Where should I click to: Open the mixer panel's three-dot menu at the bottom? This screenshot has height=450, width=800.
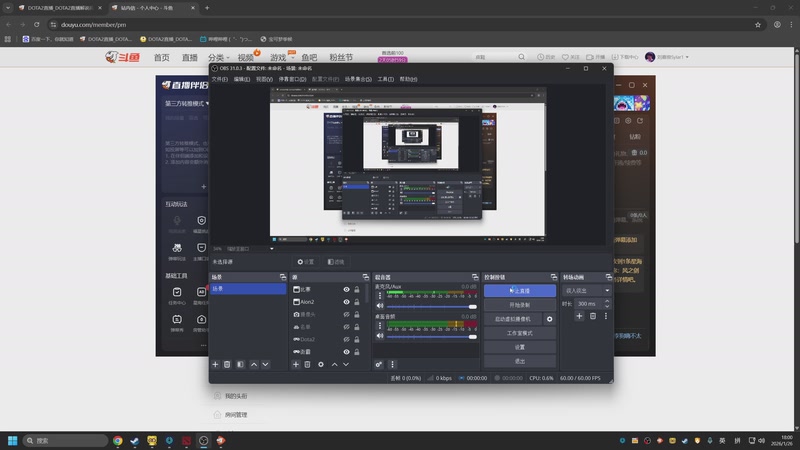pyautogui.click(x=392, y=364)
